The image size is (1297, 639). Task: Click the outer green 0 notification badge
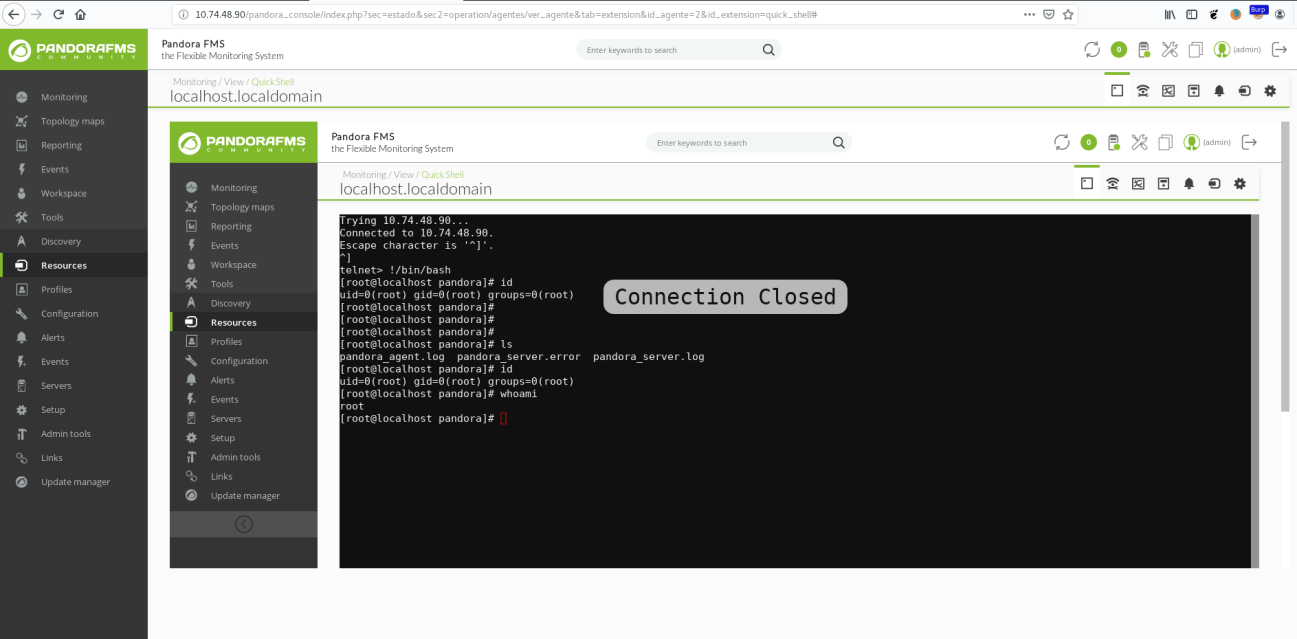(1118, 49)
